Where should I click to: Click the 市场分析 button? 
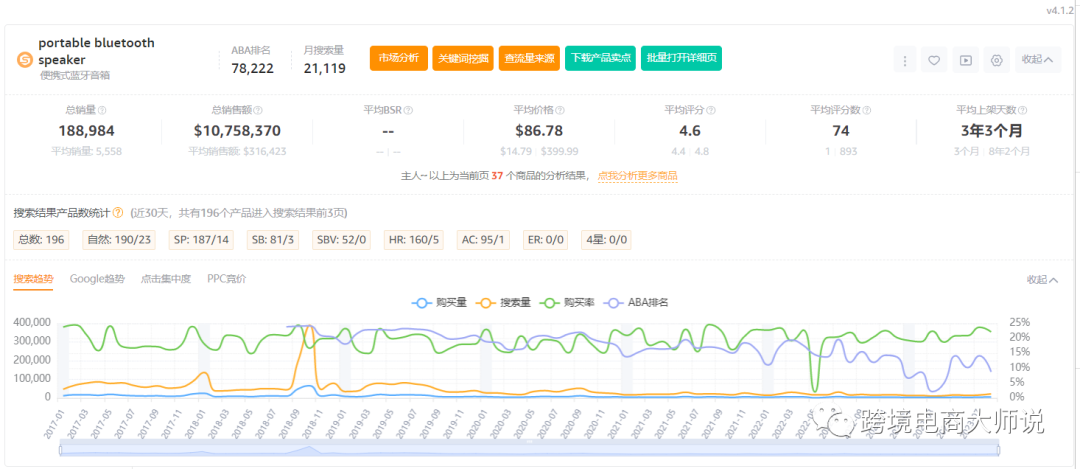coord(399,58)
